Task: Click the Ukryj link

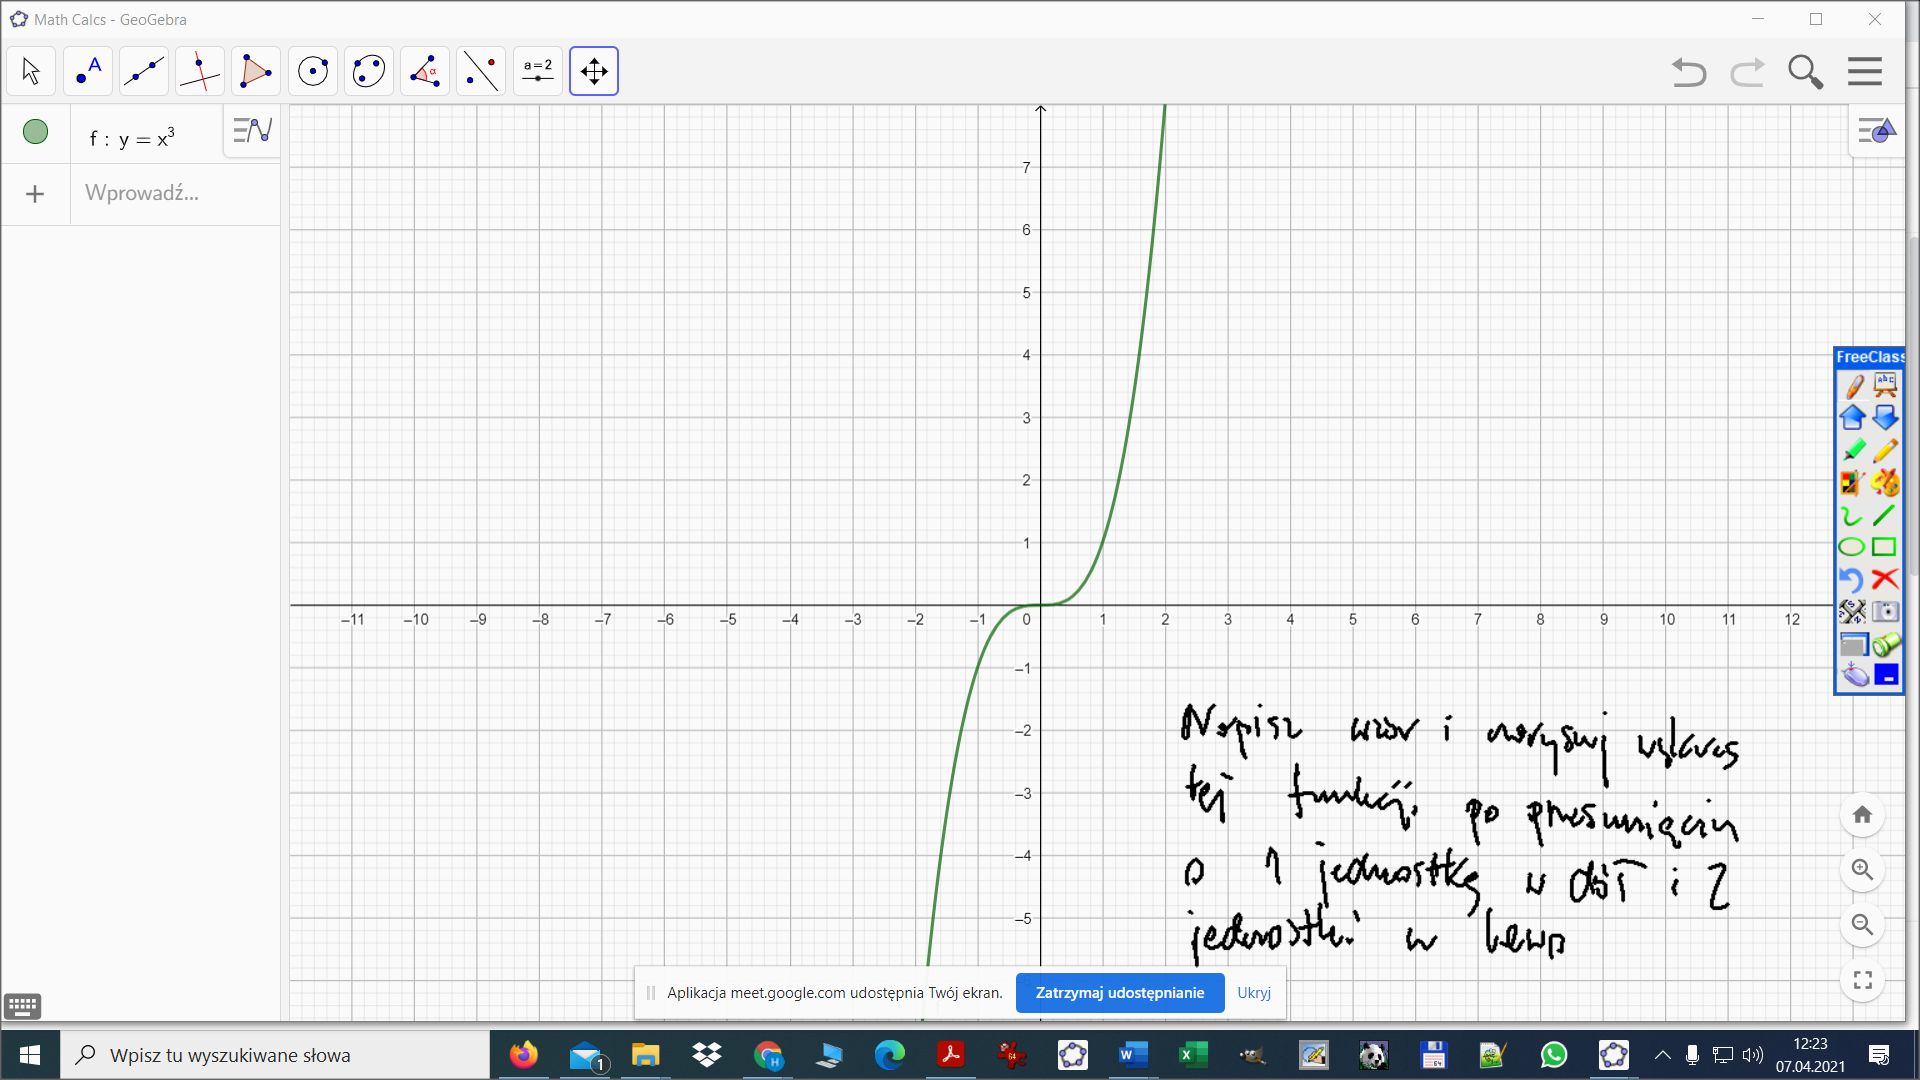Action: pos(1253,993)
